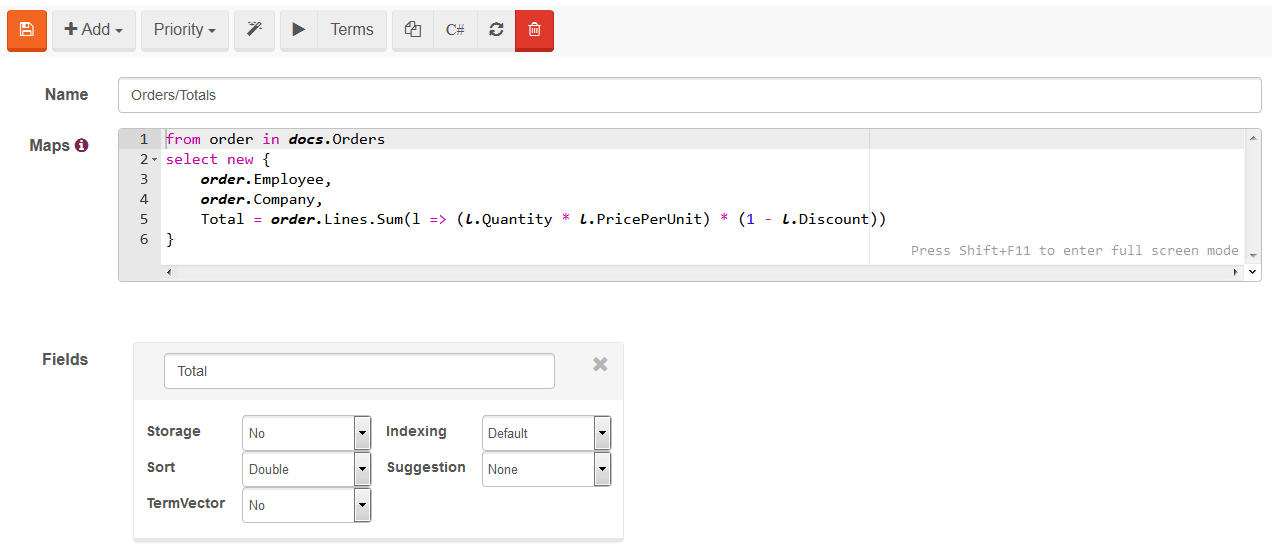Open the Sort dropdown set to Double
The image size is (1272, 552).
pyautogui.click(x=306, y=469)
